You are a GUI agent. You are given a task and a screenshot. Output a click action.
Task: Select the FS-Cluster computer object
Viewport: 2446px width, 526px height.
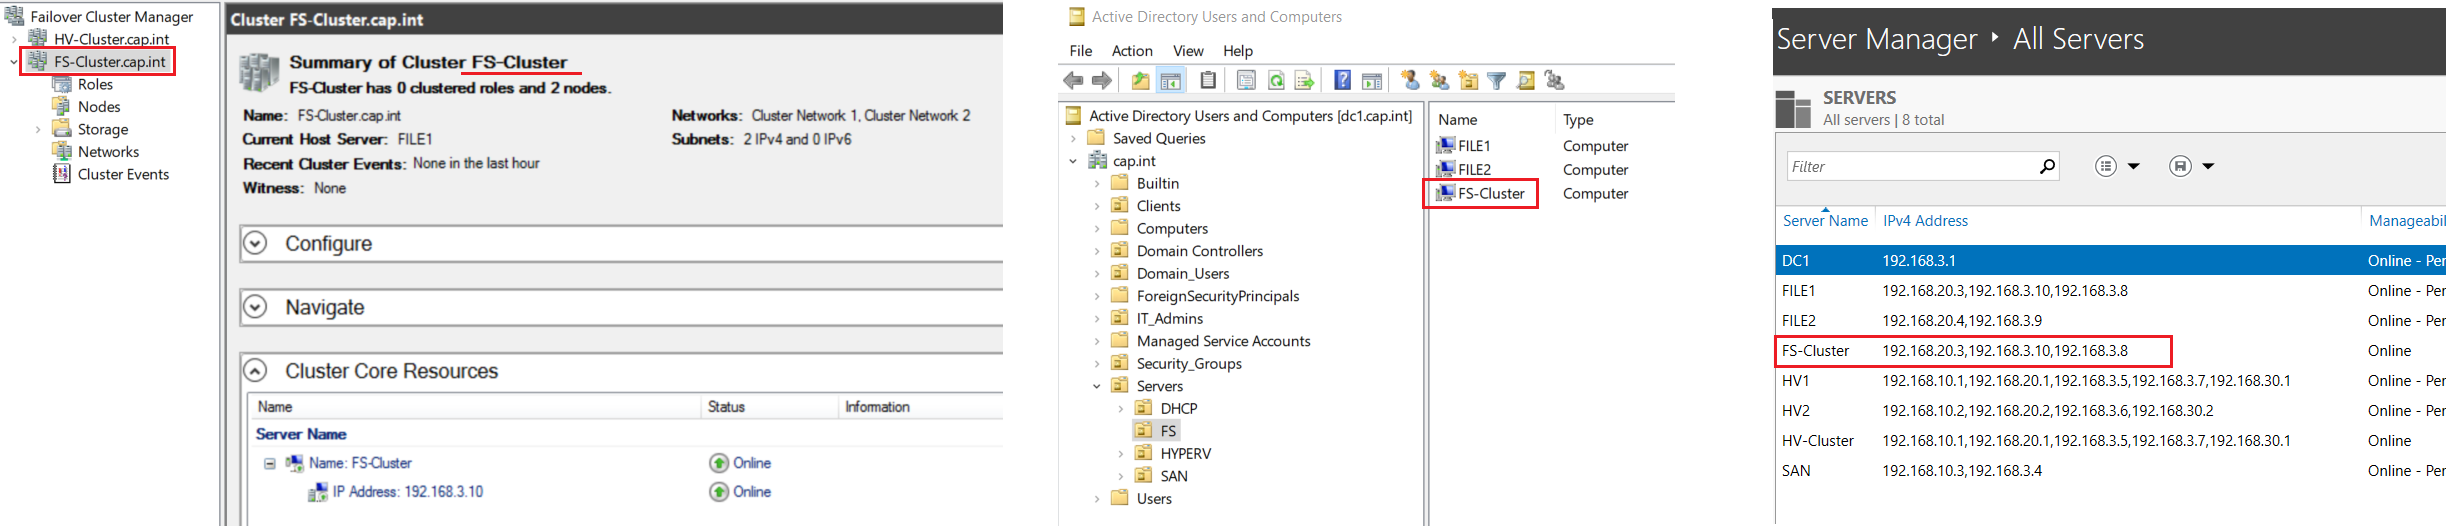coord(1491,194)
